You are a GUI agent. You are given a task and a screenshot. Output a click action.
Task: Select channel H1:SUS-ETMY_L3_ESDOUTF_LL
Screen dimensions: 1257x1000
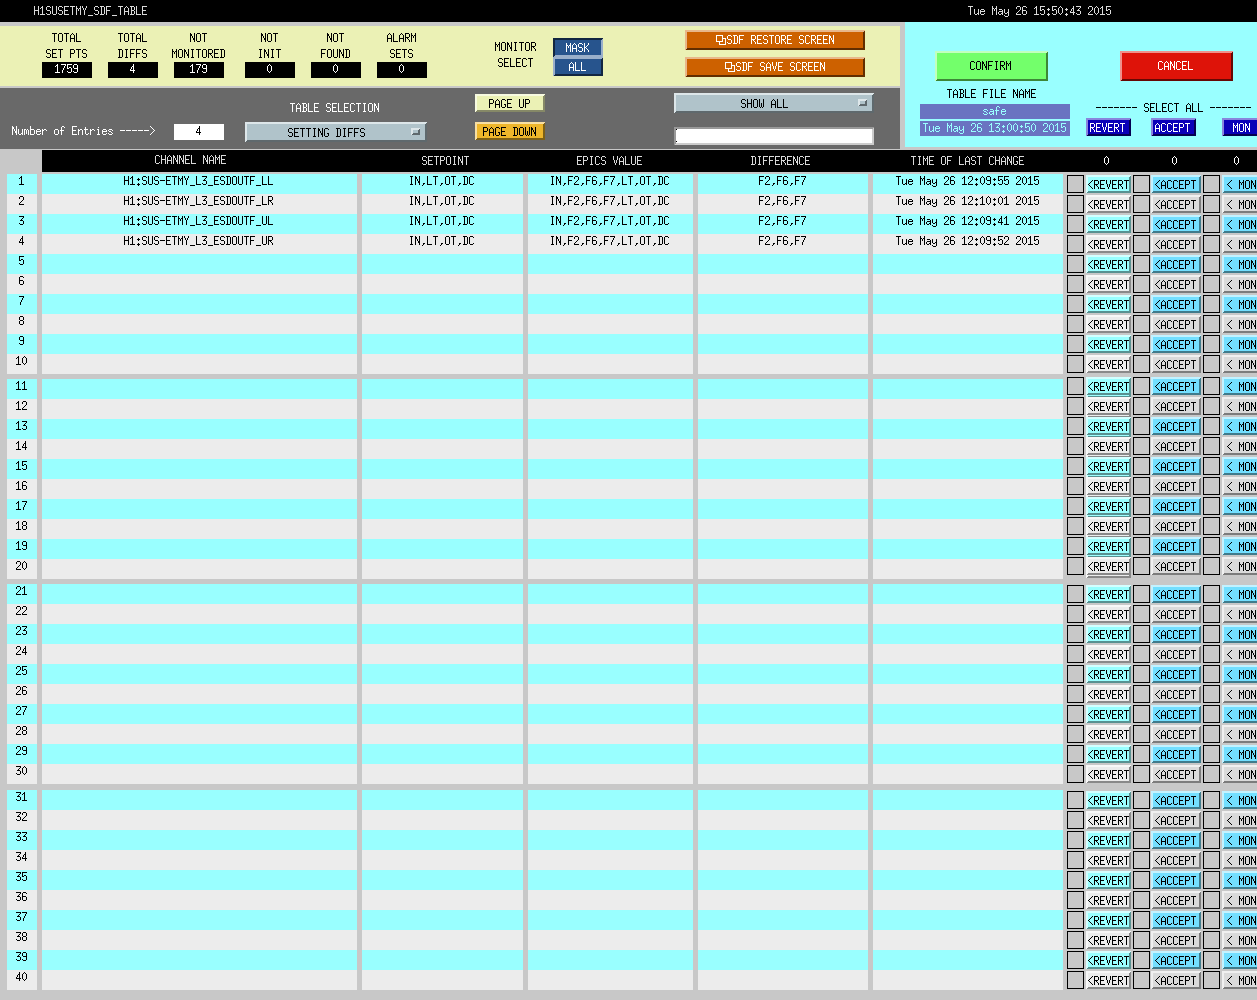(198, 181)
